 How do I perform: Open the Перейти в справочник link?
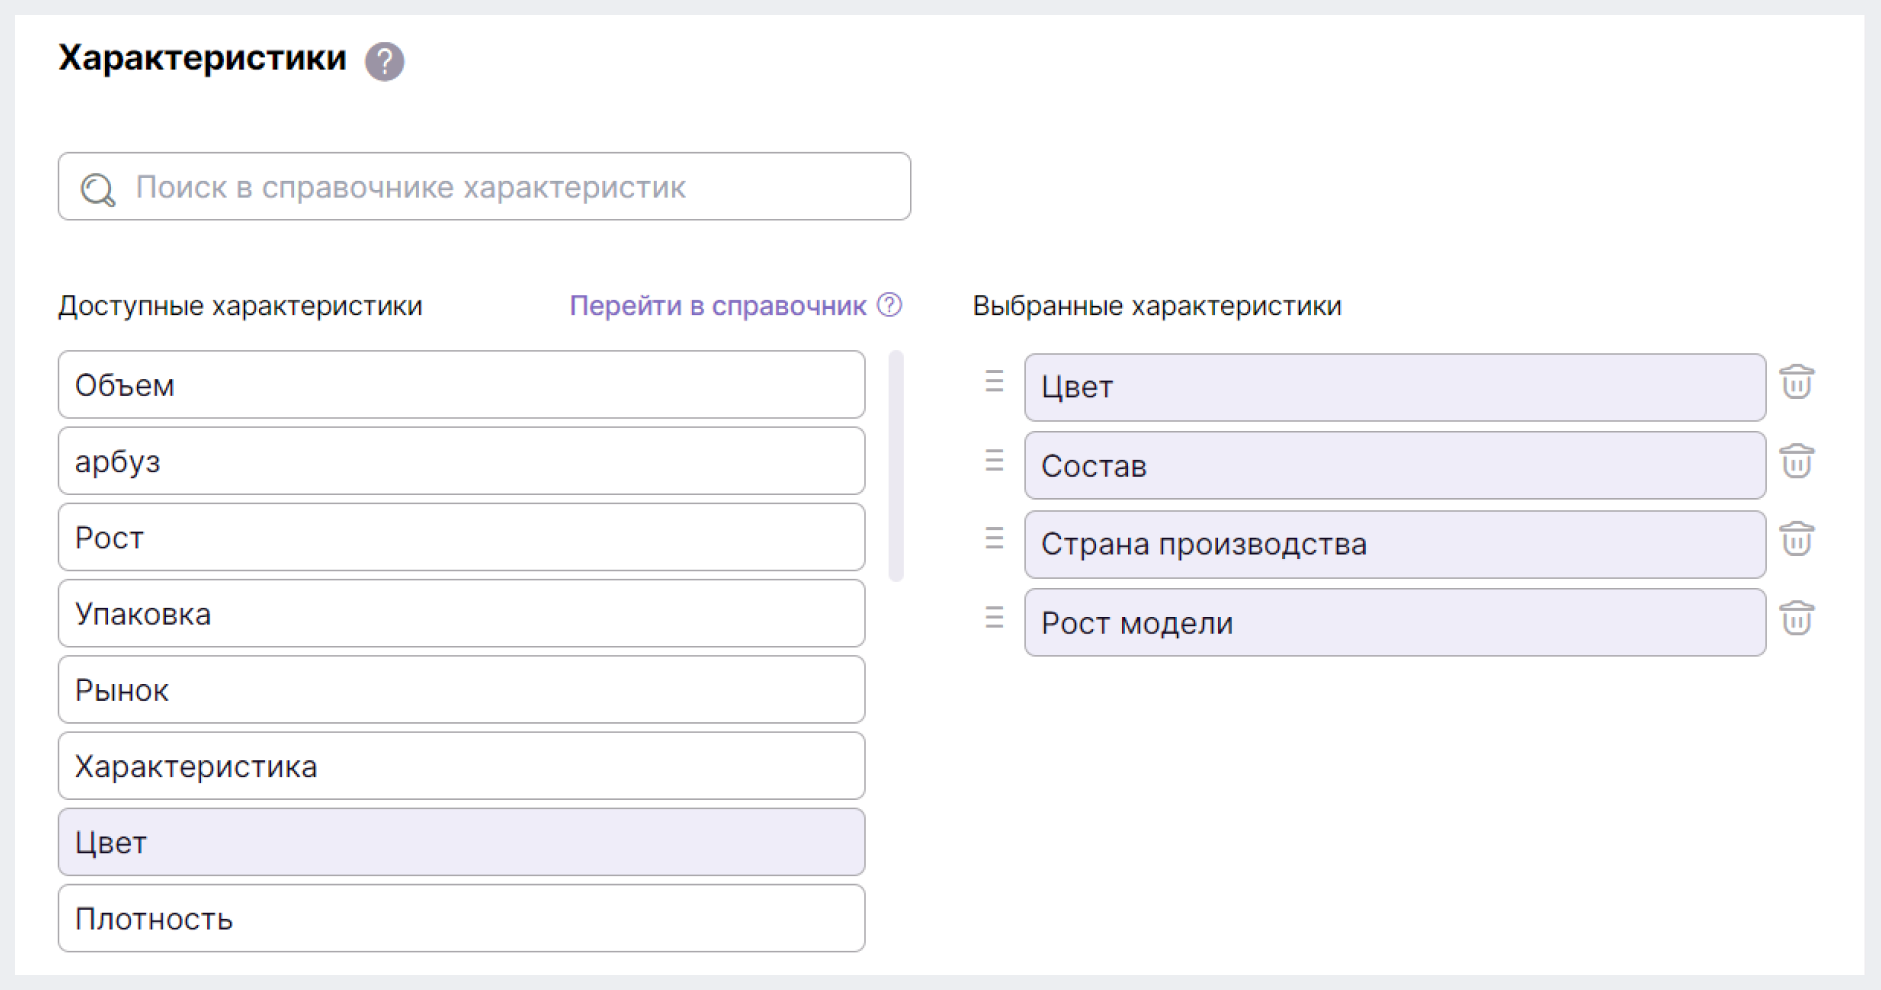pos(718,306)
